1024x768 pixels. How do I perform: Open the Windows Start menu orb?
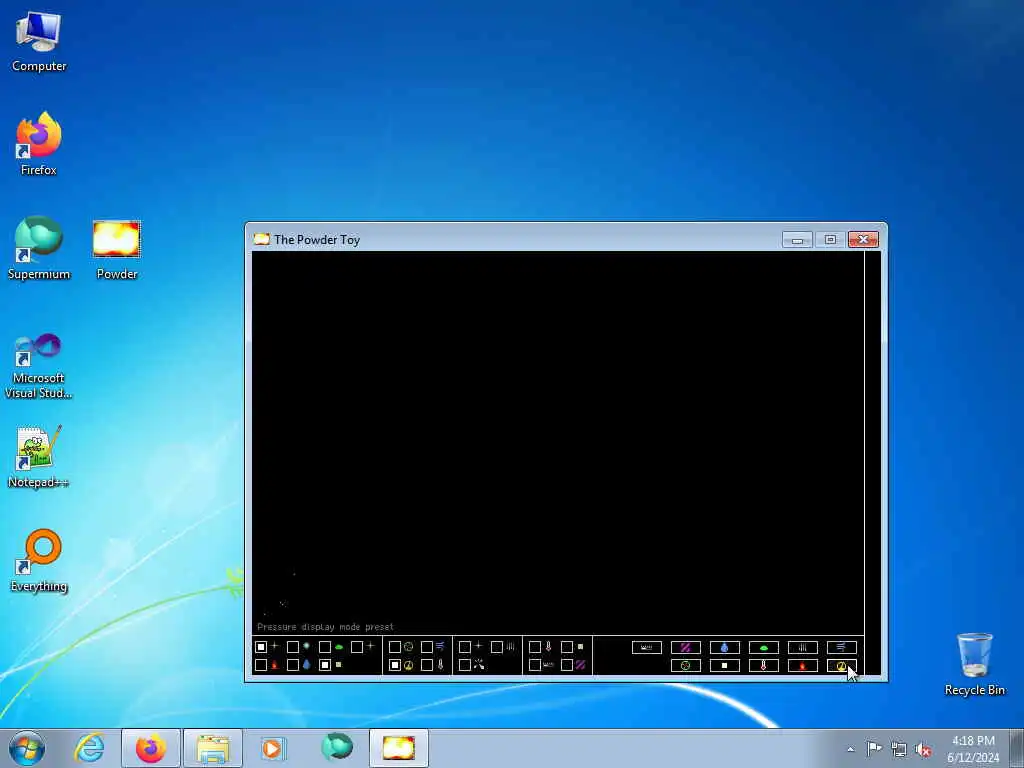[x=27, y=748]
